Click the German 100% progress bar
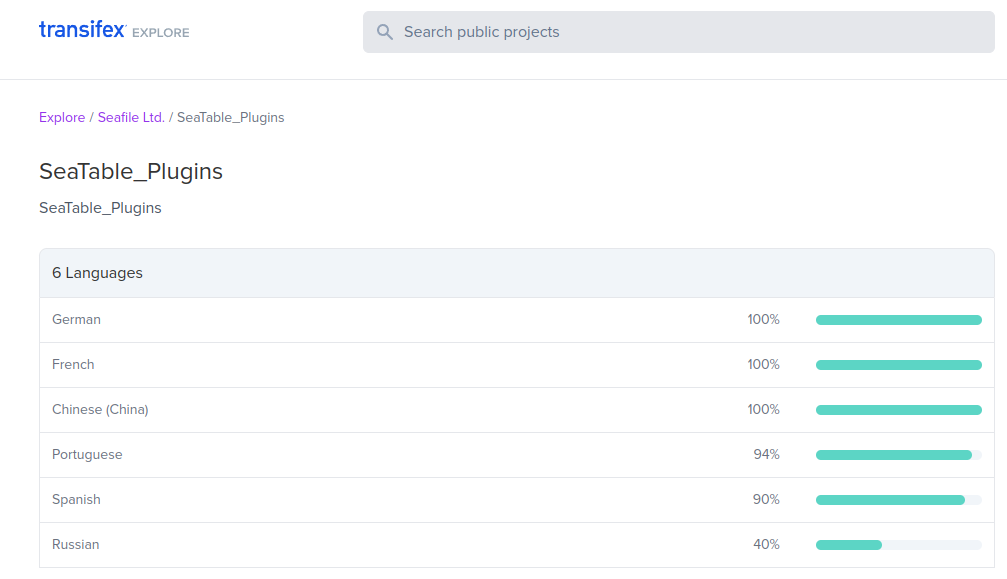This screenshot has width=1007, height=579. pyautogui.click(x=898, y=320)
